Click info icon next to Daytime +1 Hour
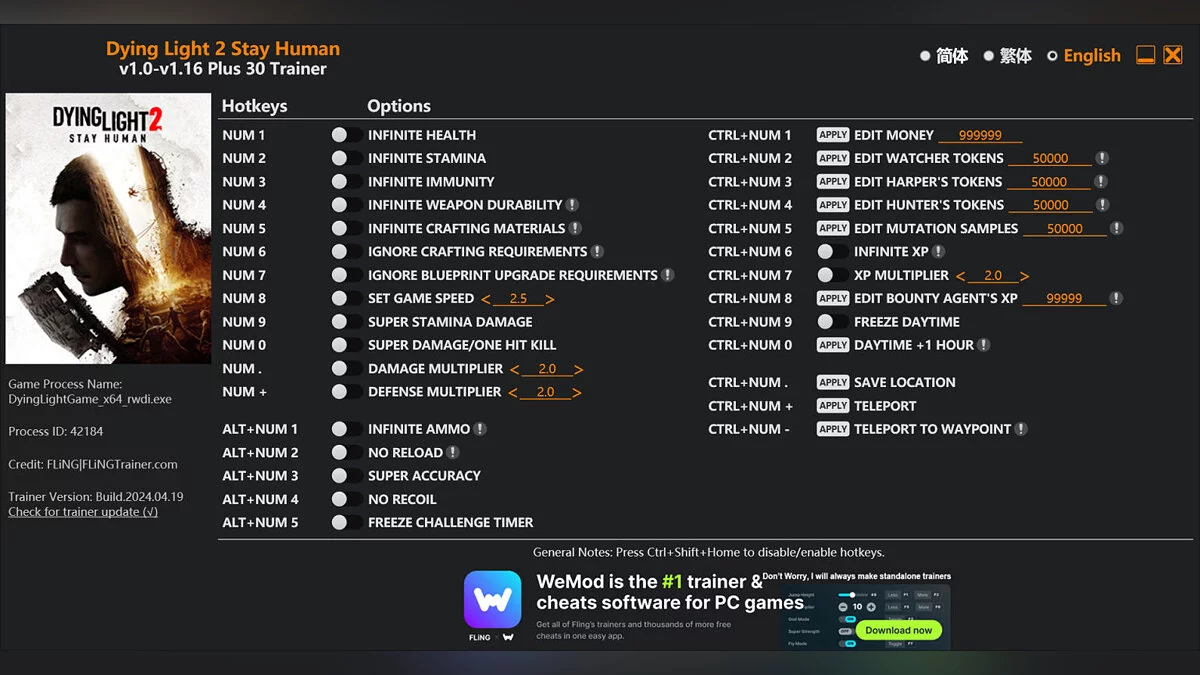This screenshot has width=1200, height=675. click(984, 345)
